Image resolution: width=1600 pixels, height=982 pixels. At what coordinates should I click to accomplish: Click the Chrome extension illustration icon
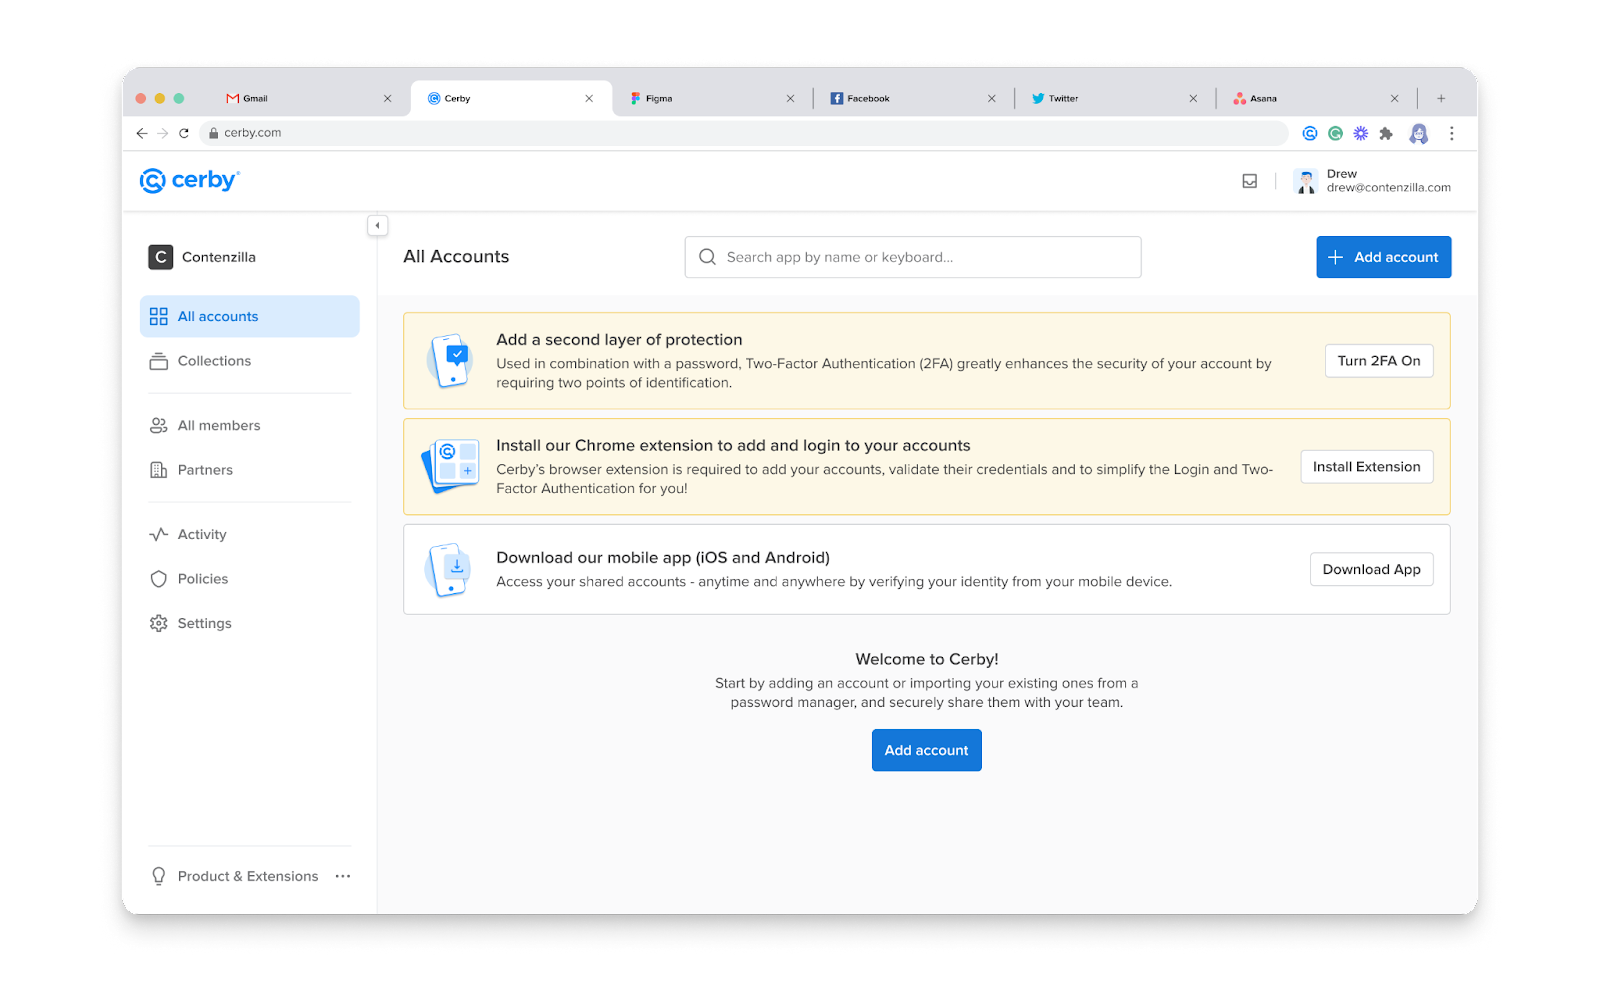coord(450,466)
